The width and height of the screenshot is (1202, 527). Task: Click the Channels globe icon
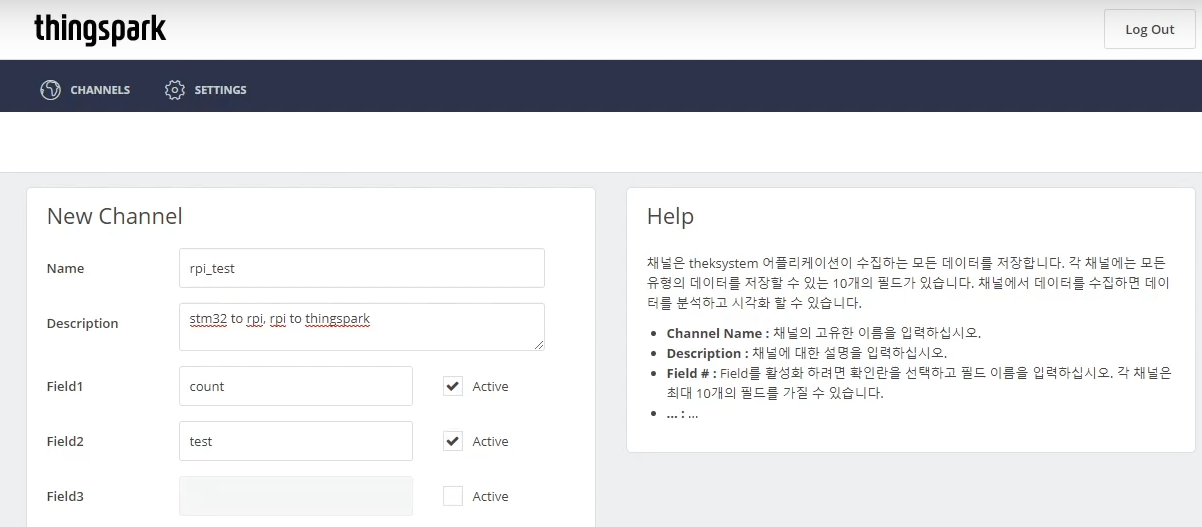(50, 90)
